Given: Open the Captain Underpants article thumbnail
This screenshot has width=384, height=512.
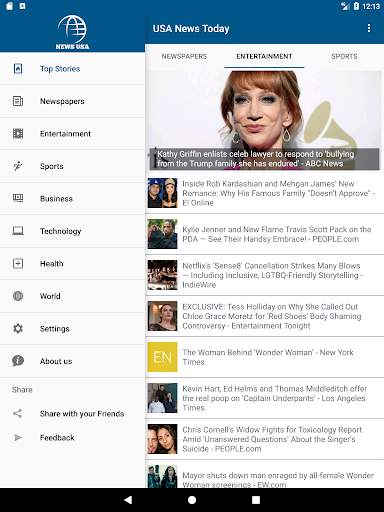Looking at the screenshot, I should [x=162, y=398].
